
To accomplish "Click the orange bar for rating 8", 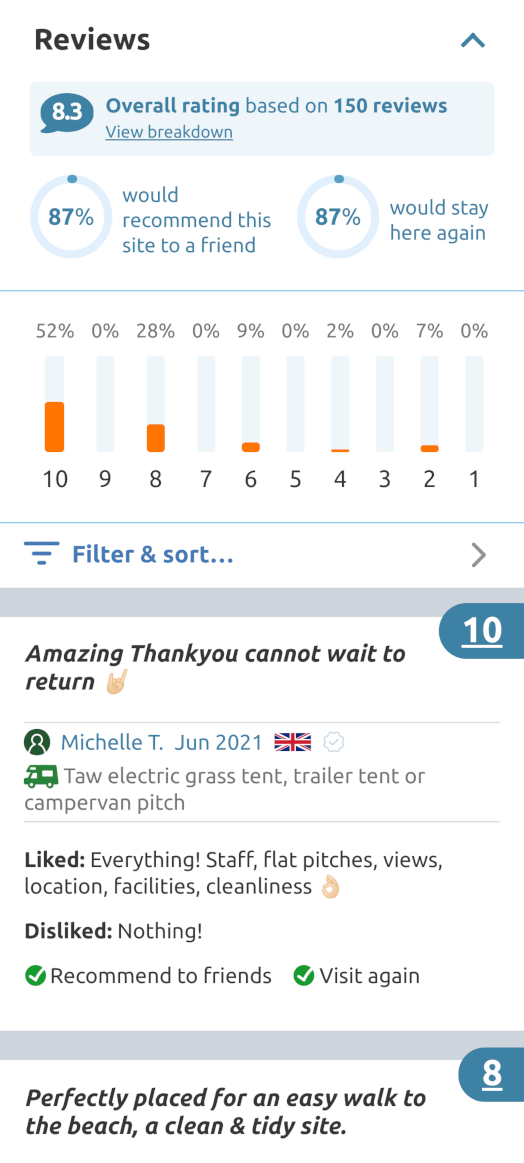I will coord(155,438).
